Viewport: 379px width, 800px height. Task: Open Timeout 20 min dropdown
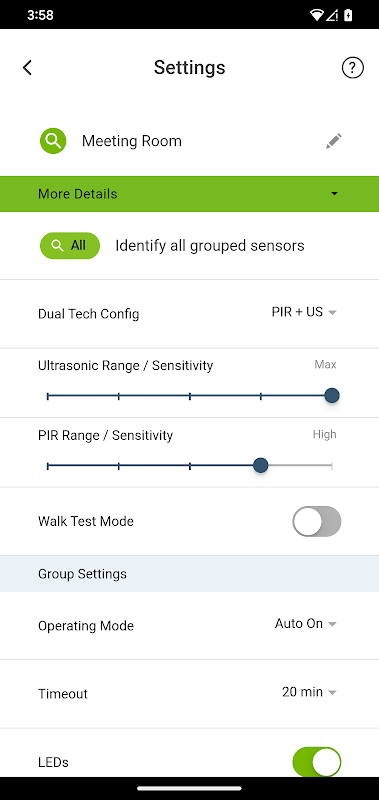click(309, 692)
